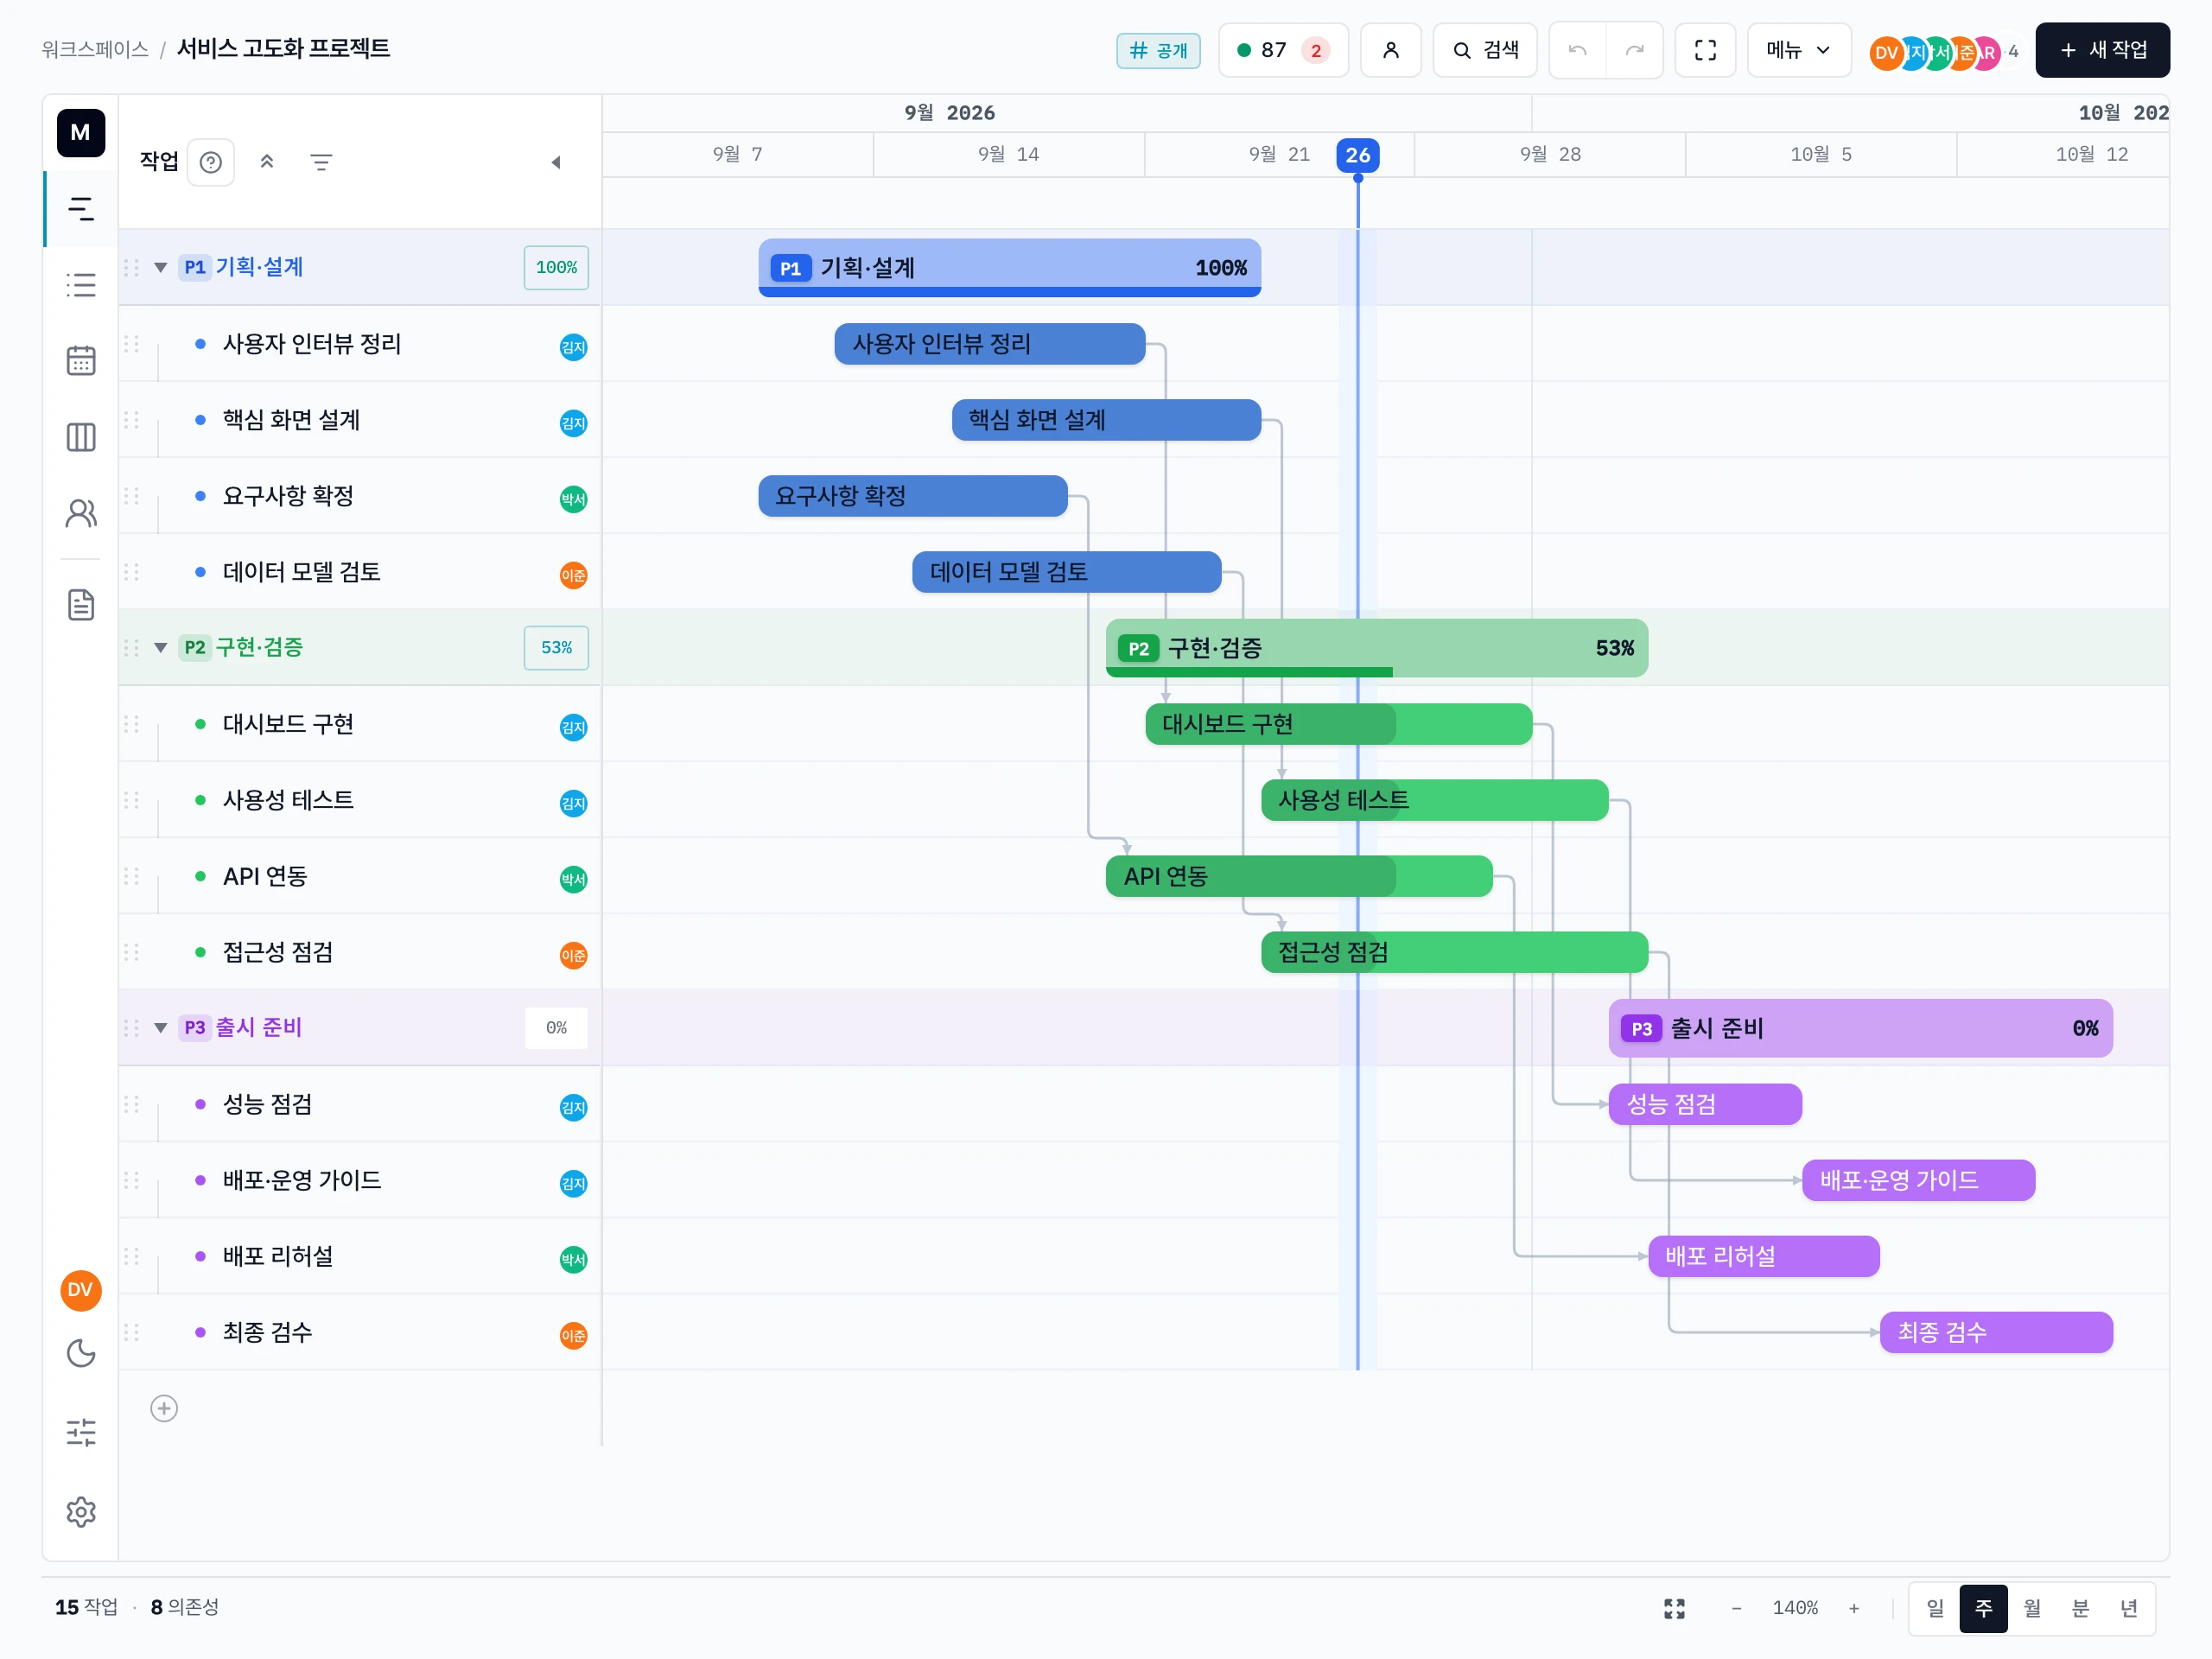Viewport: 2212px width, 1659px height.
Task: Click the 새 작업 button
Action: 2102,50
